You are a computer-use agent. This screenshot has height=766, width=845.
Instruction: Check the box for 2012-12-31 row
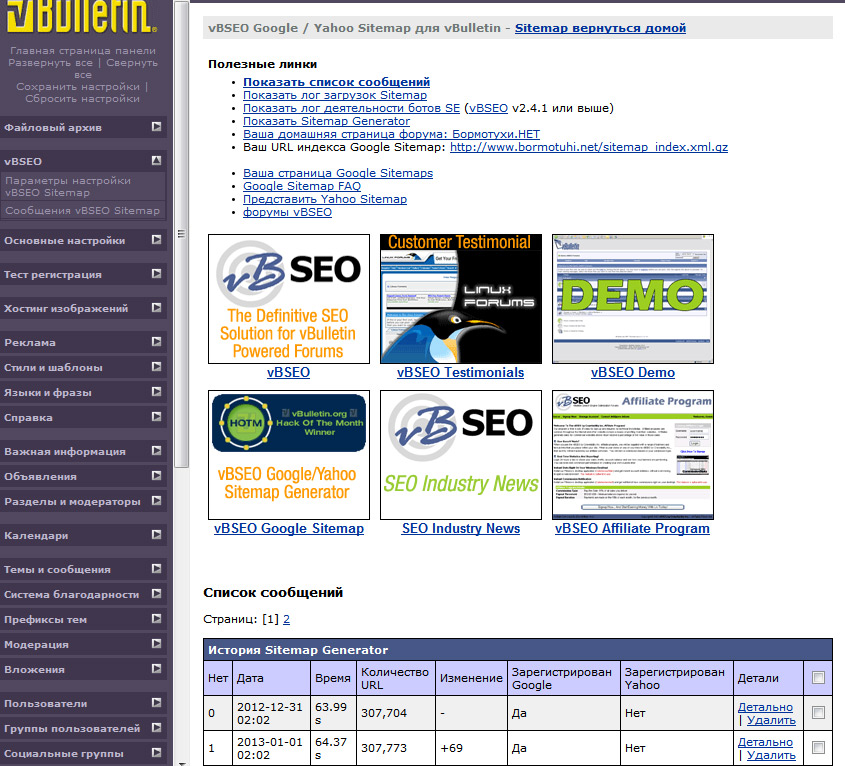(x=818, y=713)
